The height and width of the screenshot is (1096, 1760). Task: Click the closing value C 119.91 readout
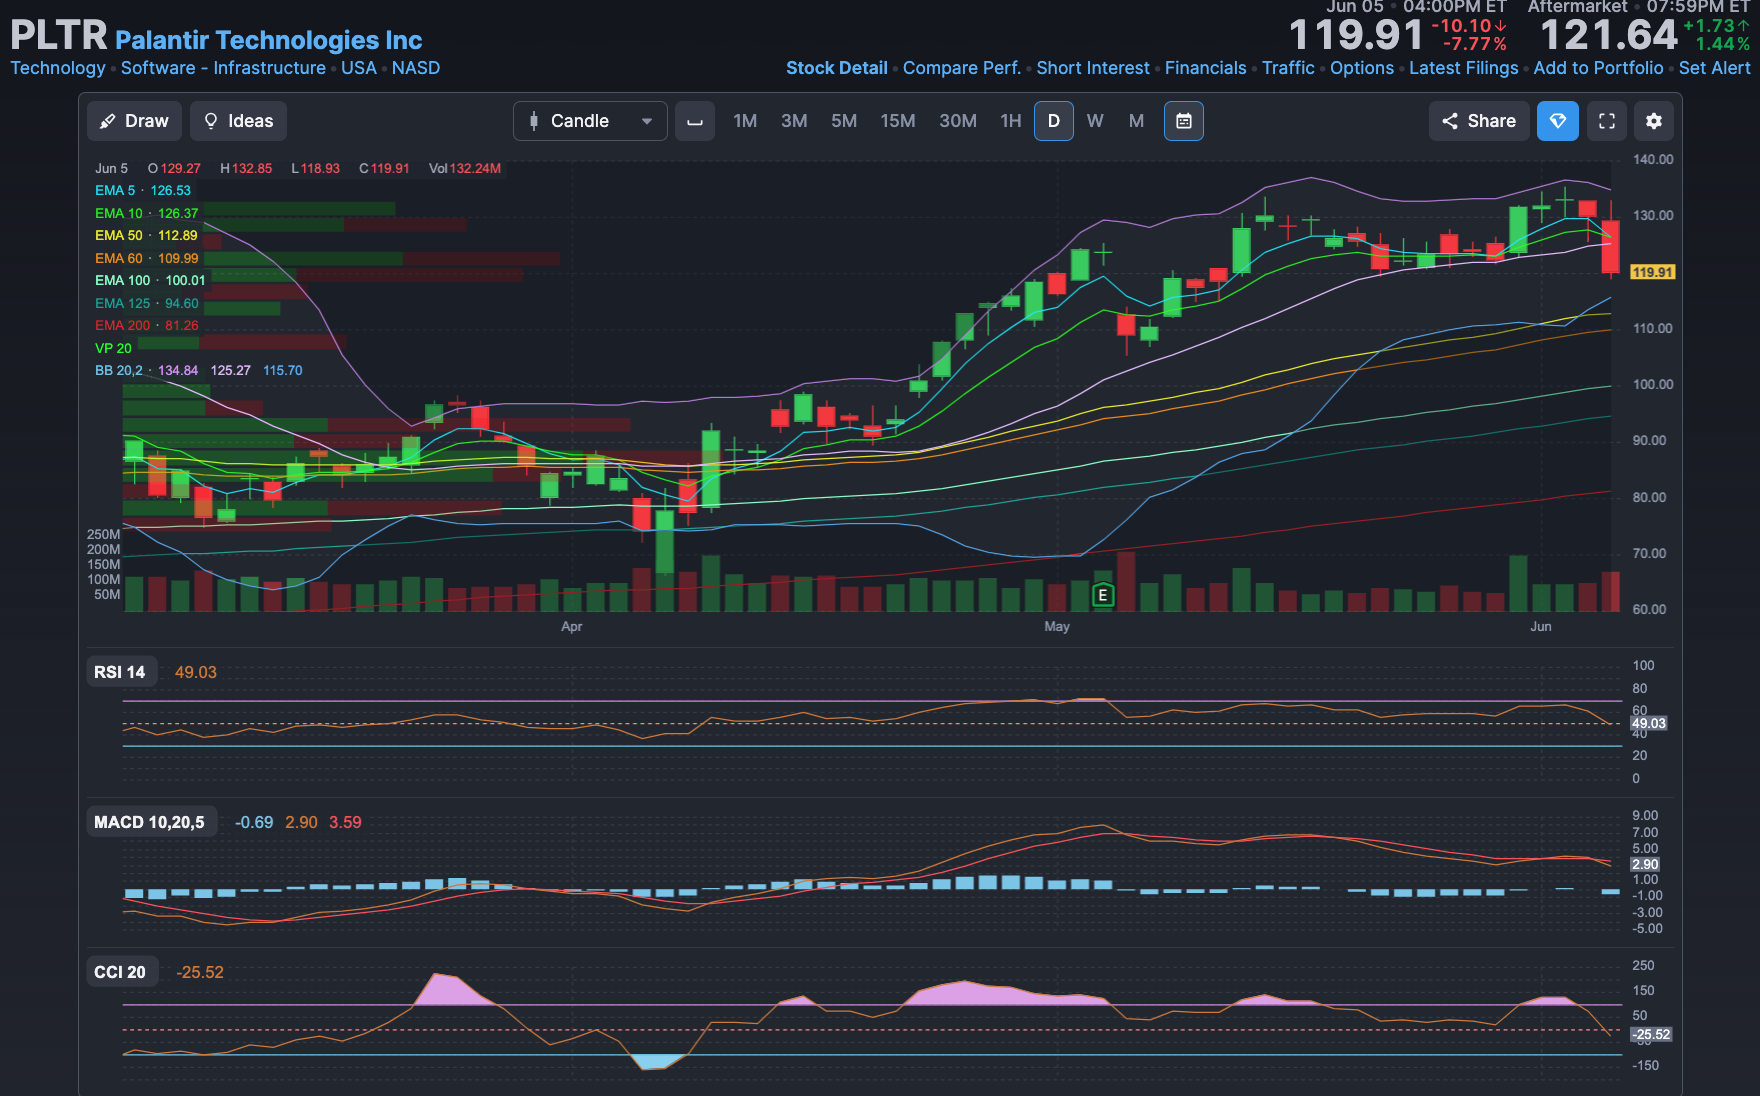(x=384, y=168)
